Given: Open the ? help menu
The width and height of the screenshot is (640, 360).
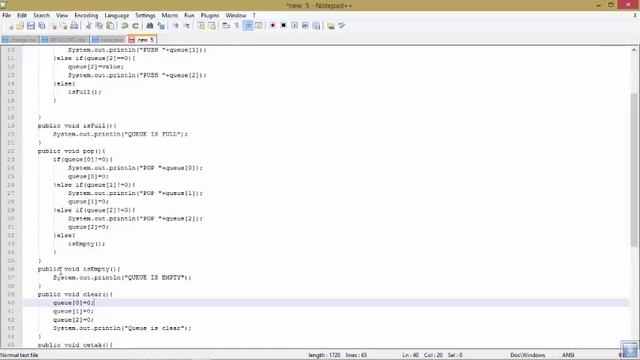Looking at the screenshot, I should (254, 16).
